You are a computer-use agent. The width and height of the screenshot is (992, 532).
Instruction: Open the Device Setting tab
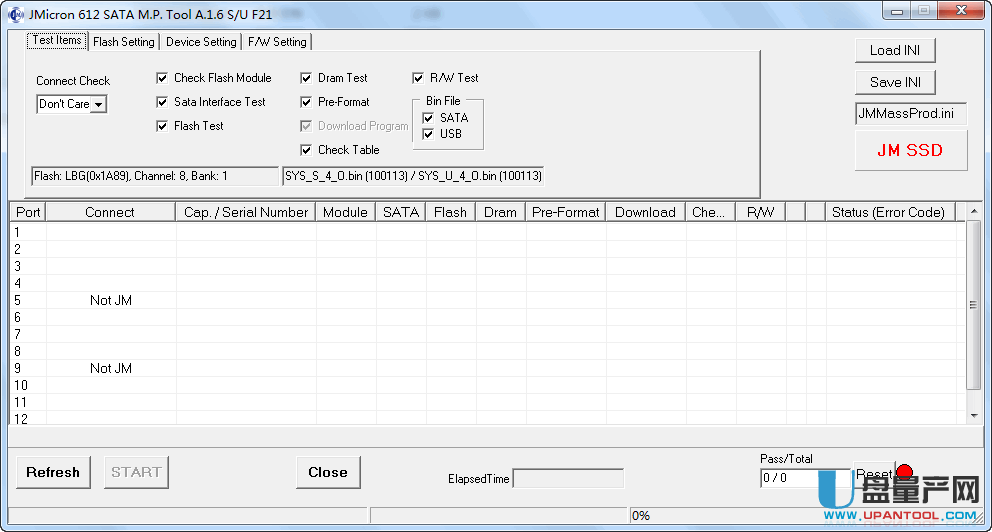pyautogui.click(x=201, y=42)
